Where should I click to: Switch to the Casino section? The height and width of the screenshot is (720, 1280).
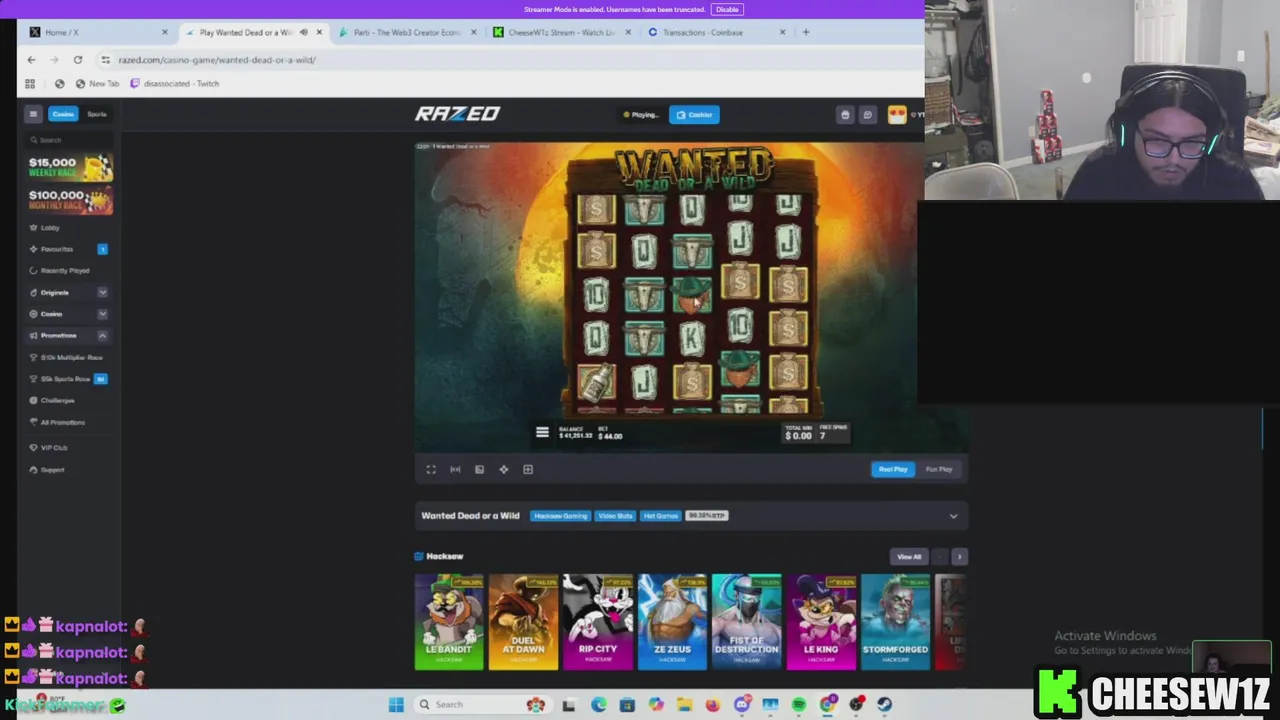point(63,114)
